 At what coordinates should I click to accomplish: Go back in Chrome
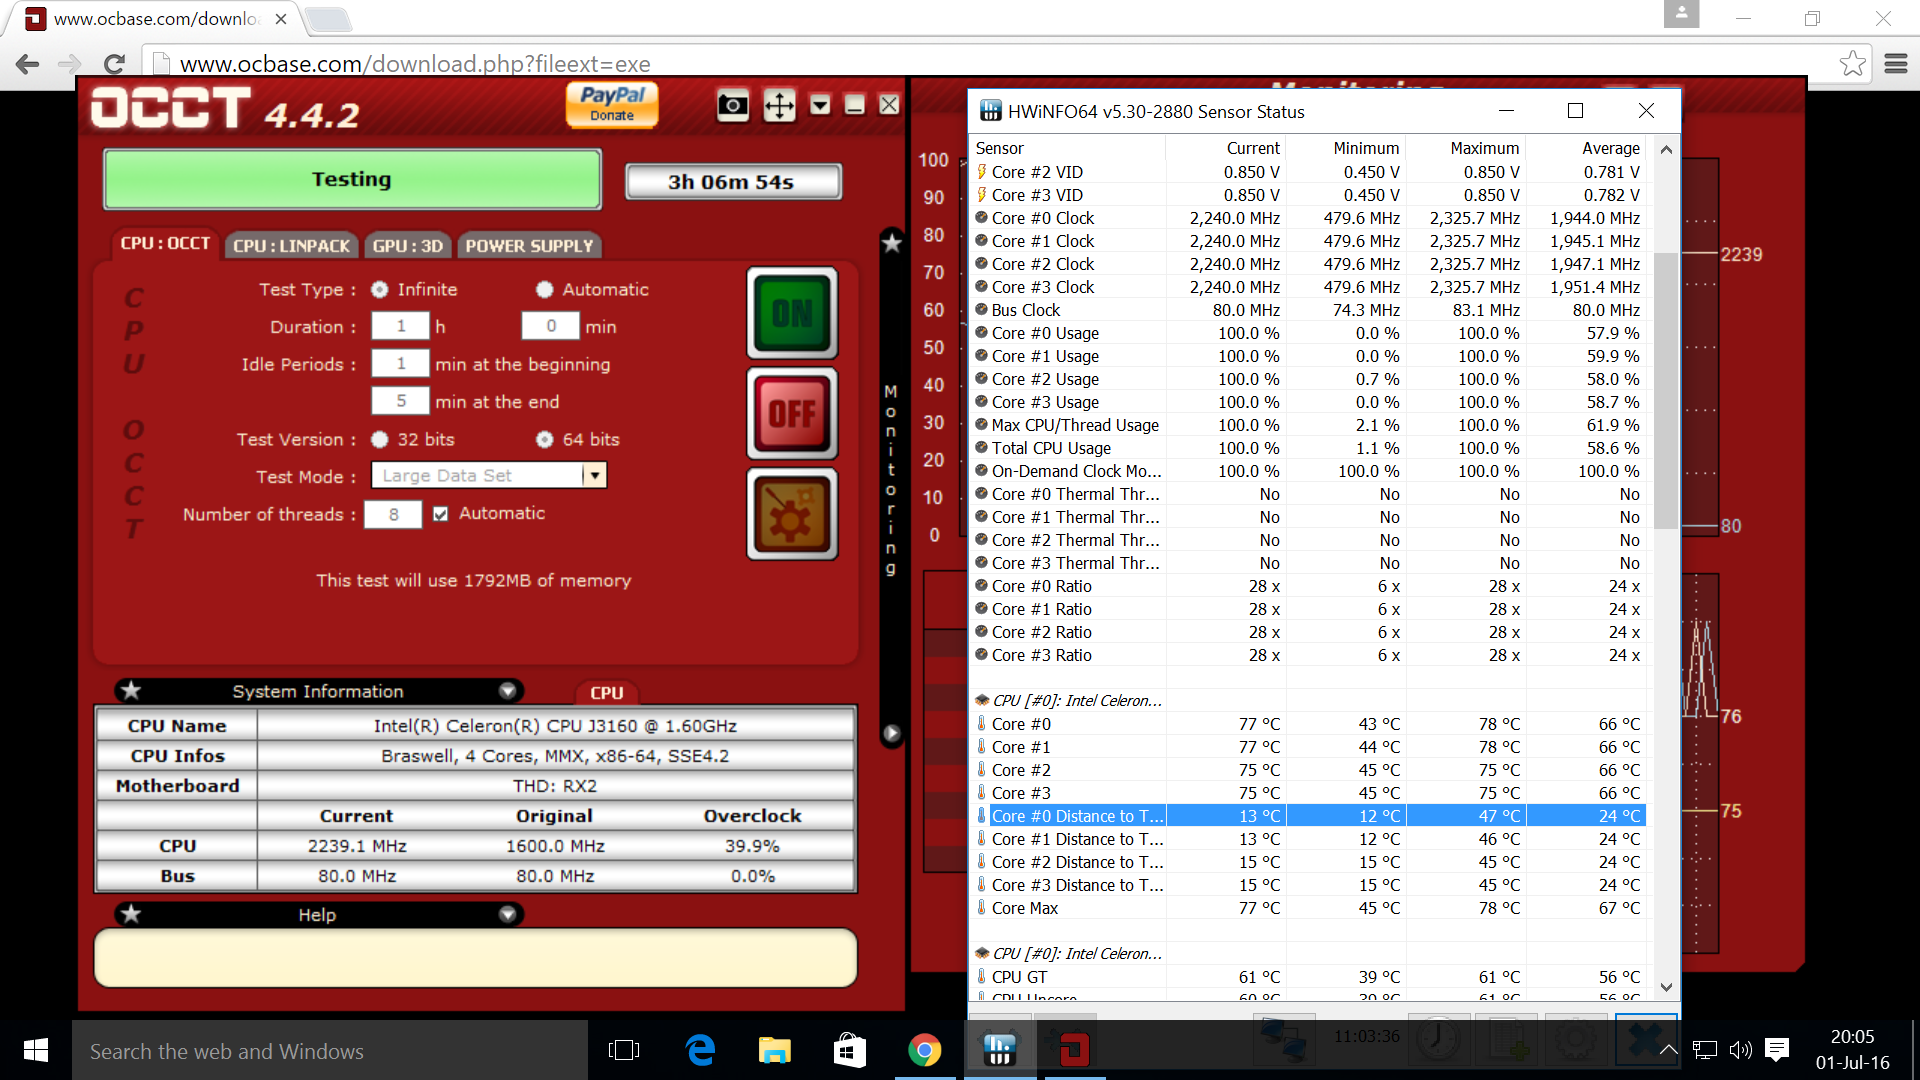28,64
